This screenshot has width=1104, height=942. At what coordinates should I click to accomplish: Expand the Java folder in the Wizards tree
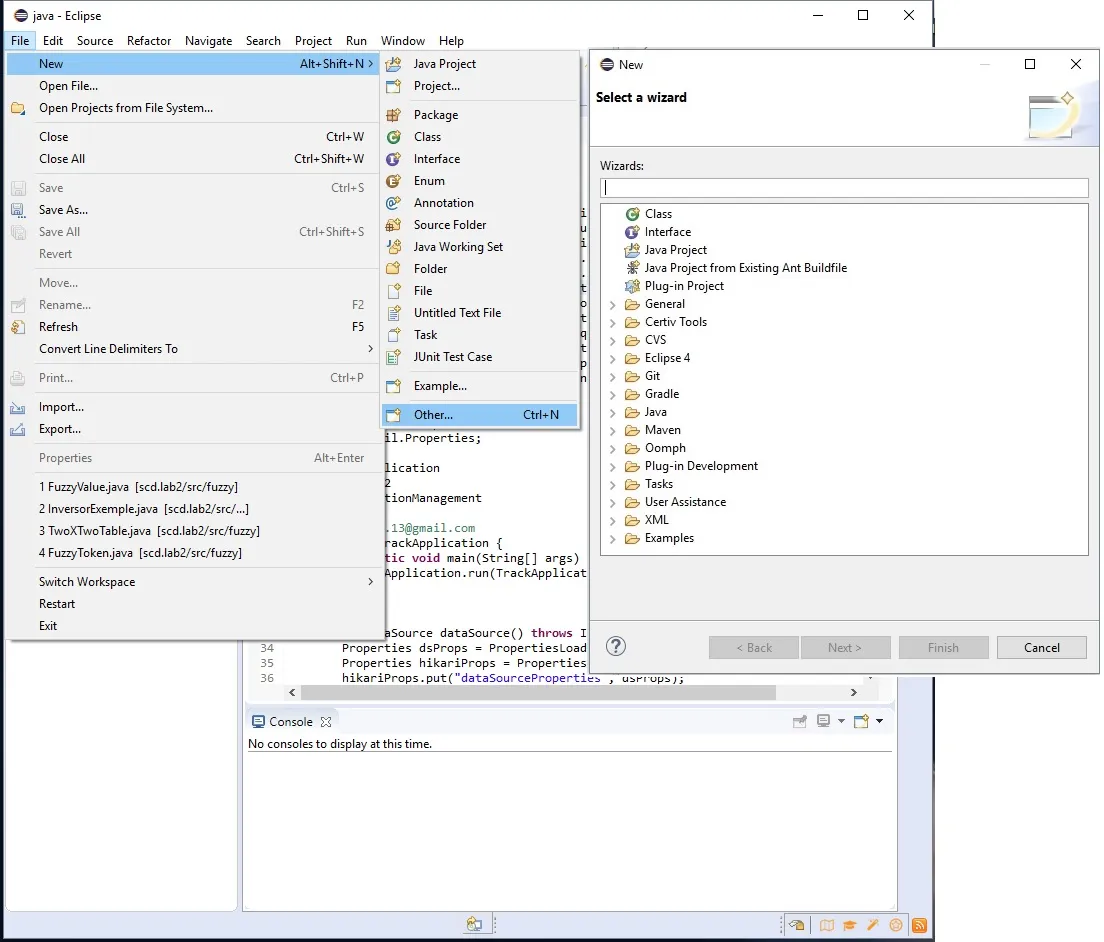click(x=613, y=413)
